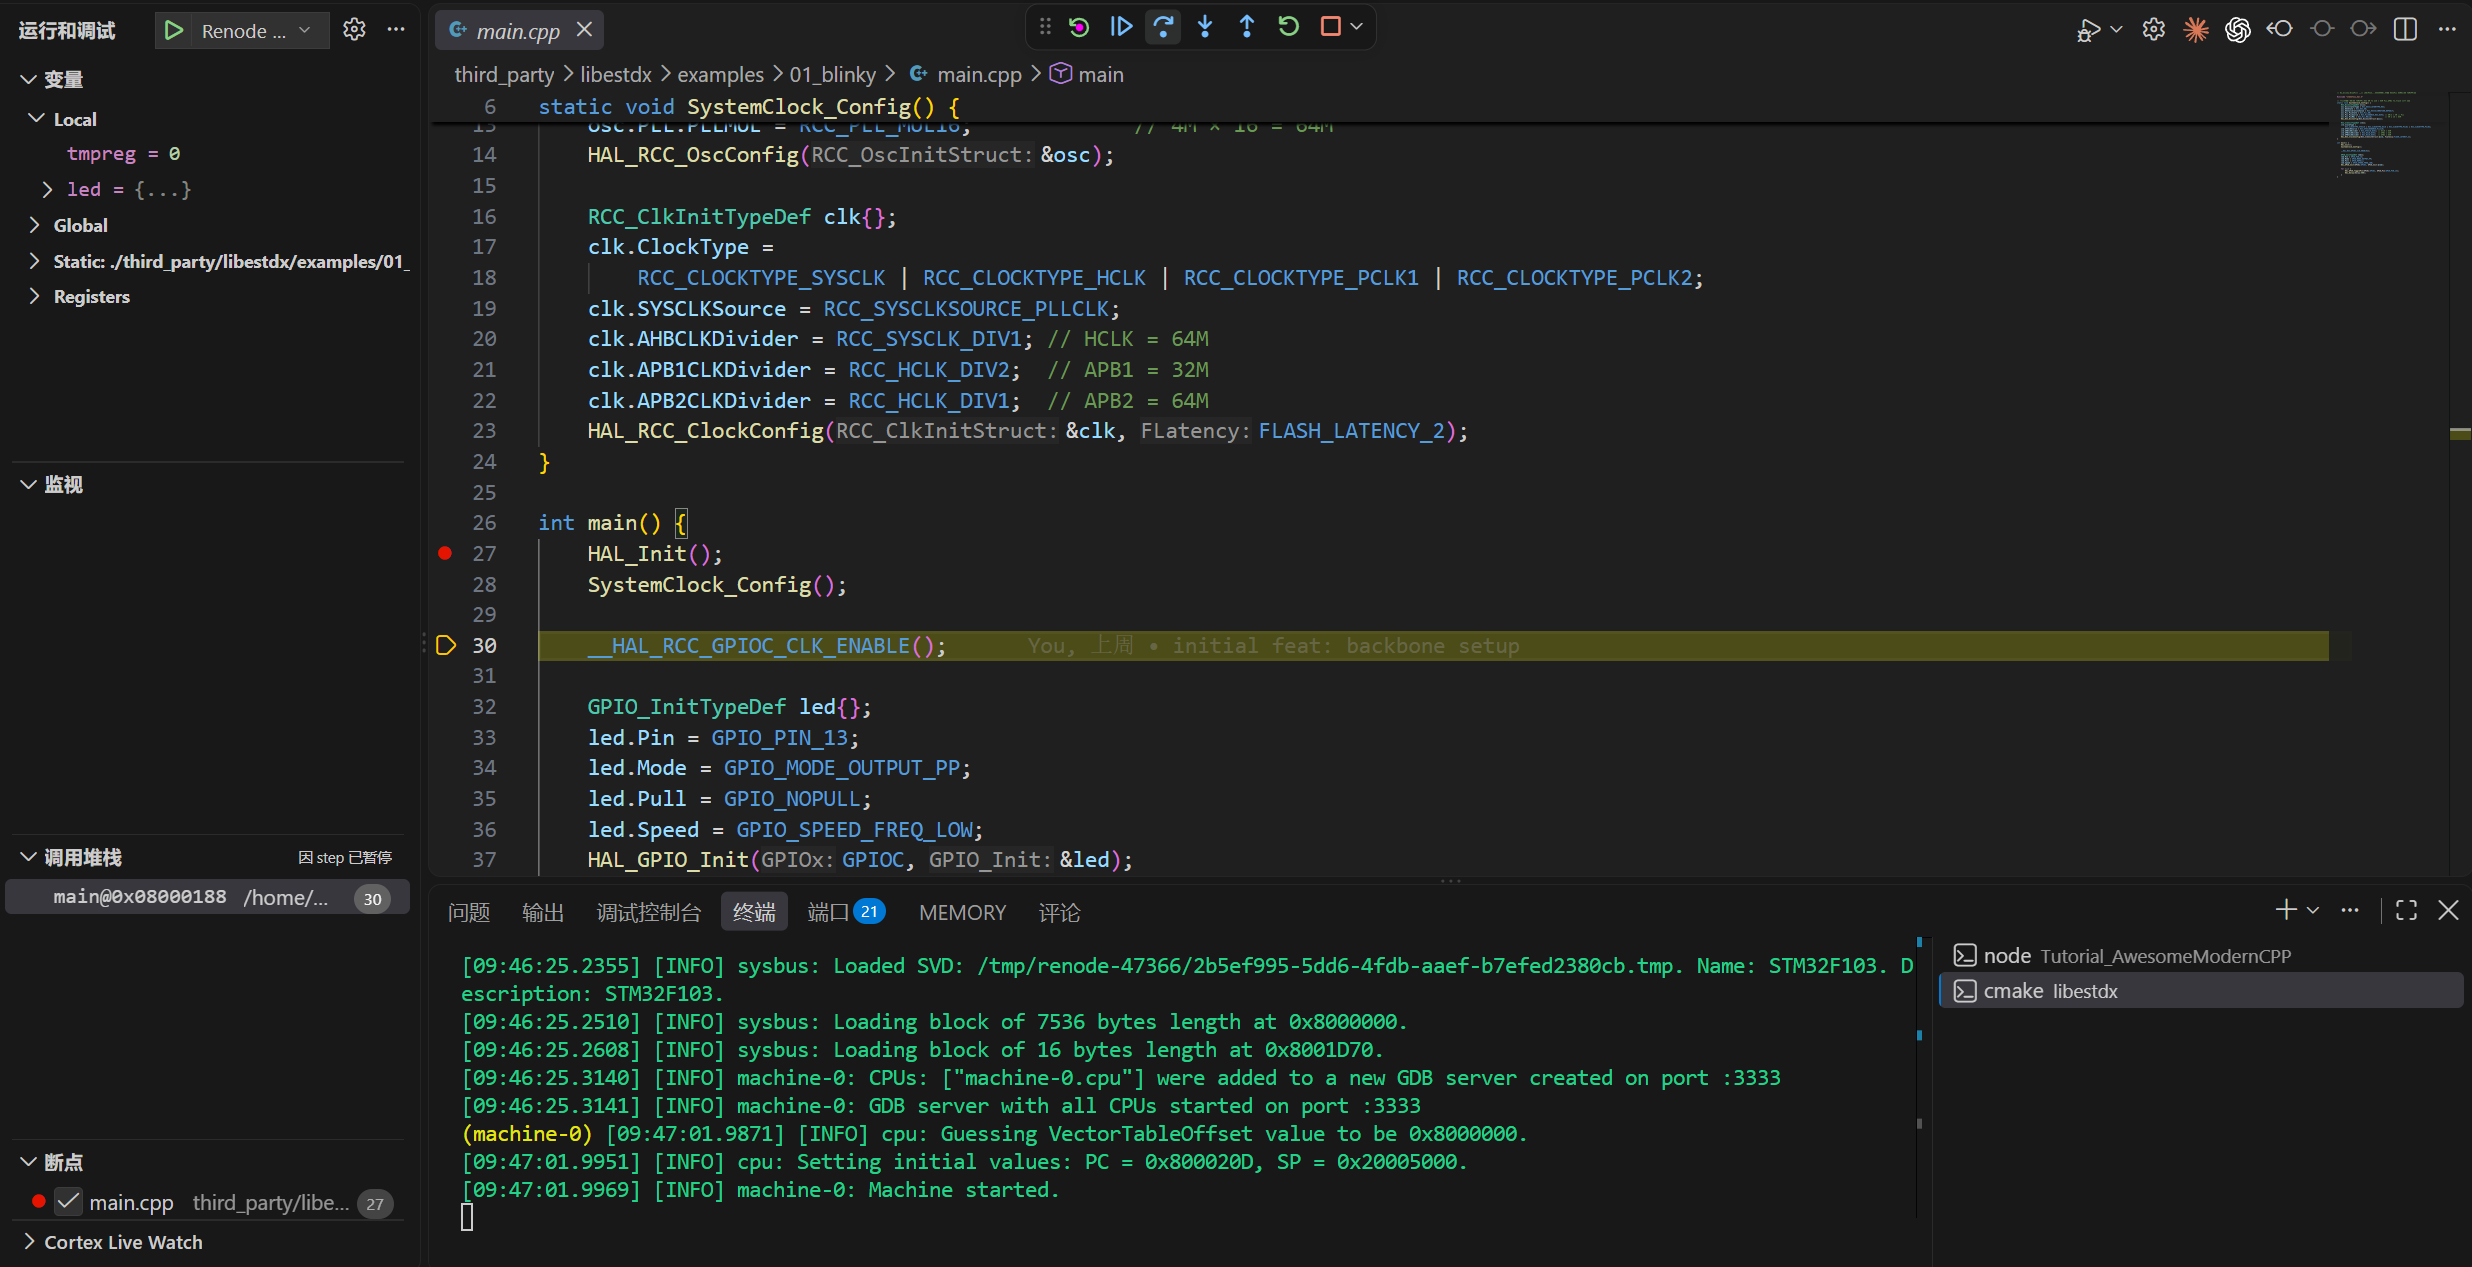The width and height of the screenshot is (2472, 1267).
Task: Click the Reset device debug icon
Action: [x=1079, y=27]
